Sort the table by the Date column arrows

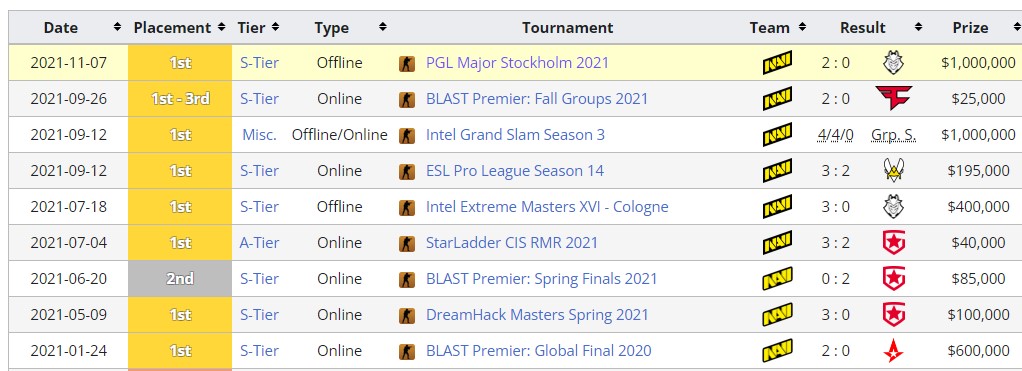(x=117, y=27)
